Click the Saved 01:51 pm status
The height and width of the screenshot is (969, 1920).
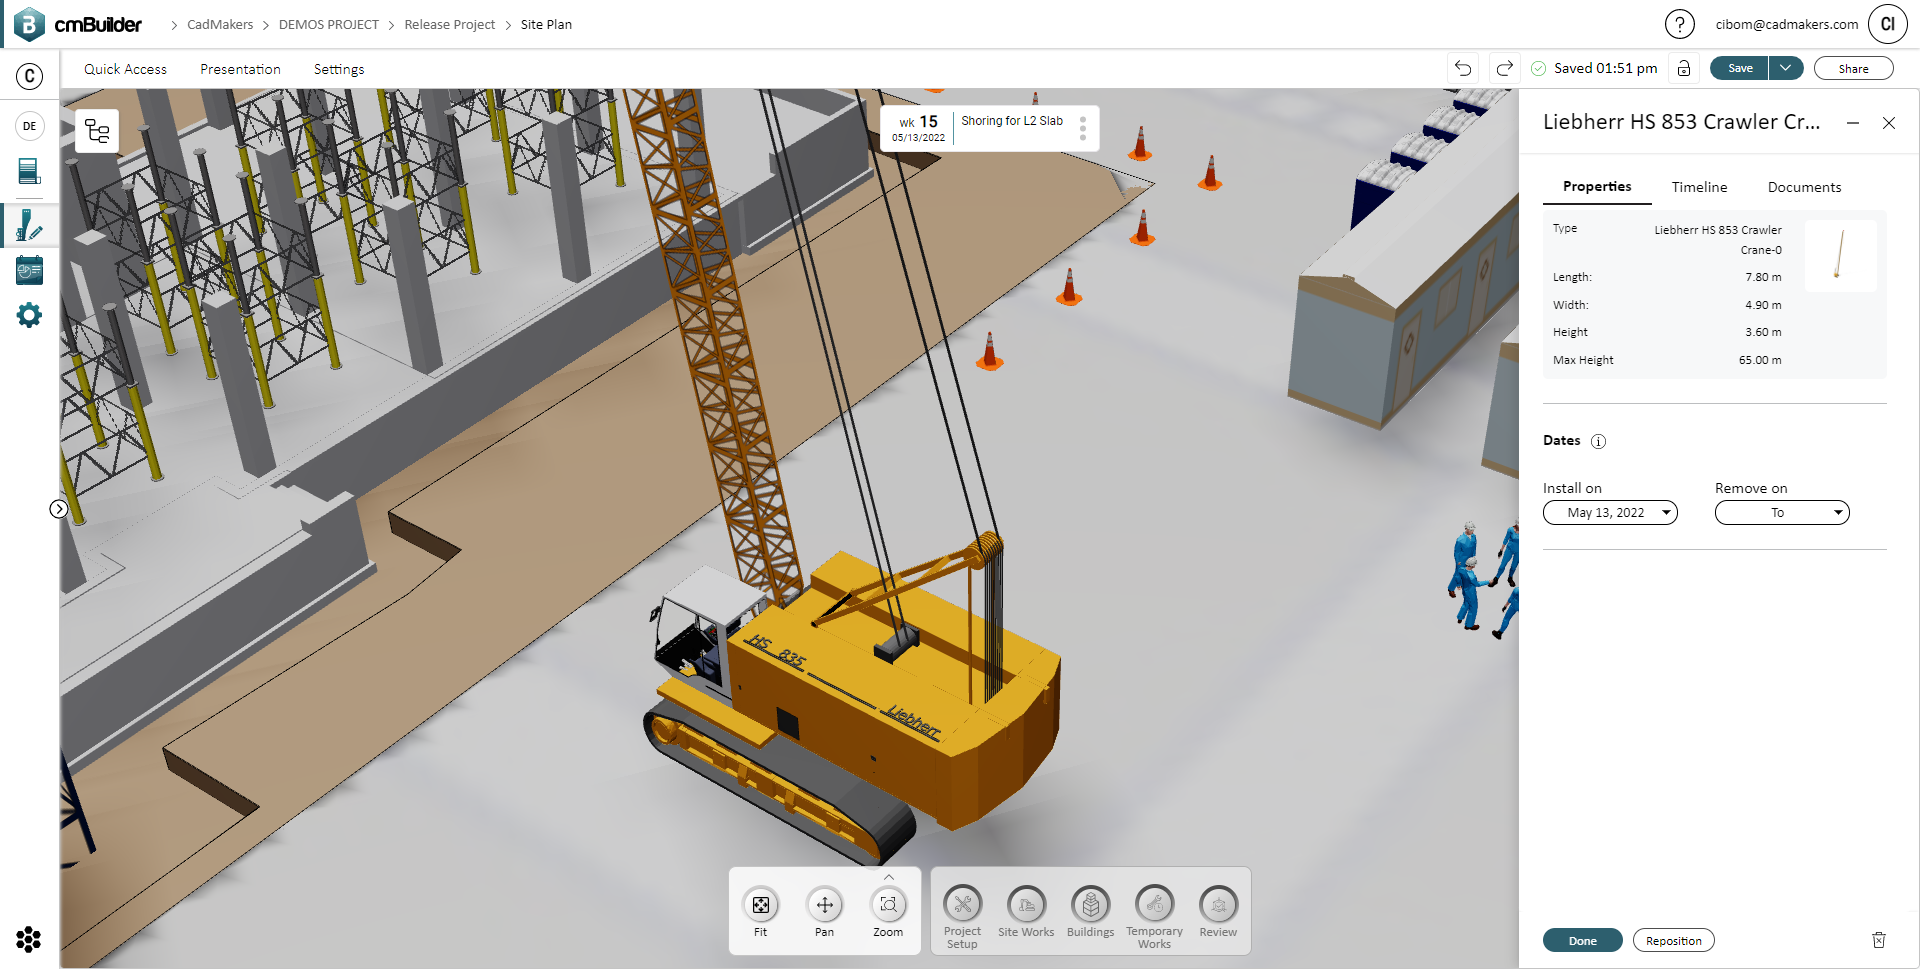pos(1594,68)
